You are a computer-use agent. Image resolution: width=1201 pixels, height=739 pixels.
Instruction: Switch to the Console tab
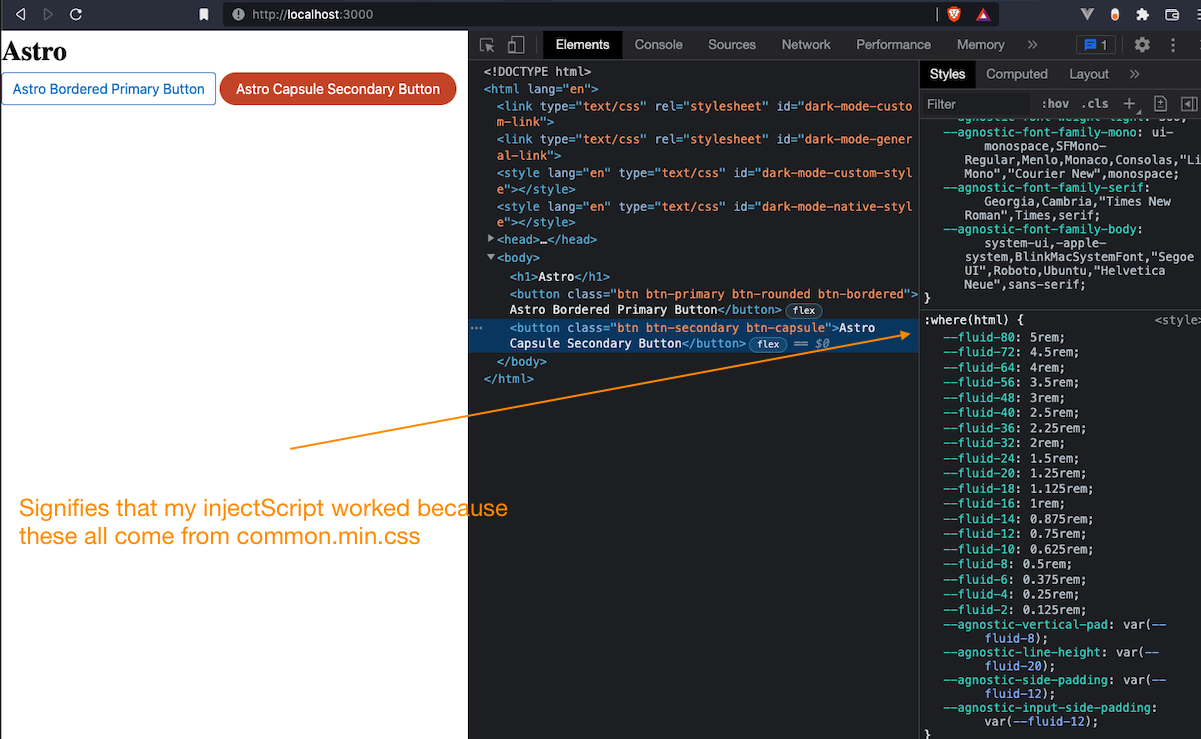(658, 44)
